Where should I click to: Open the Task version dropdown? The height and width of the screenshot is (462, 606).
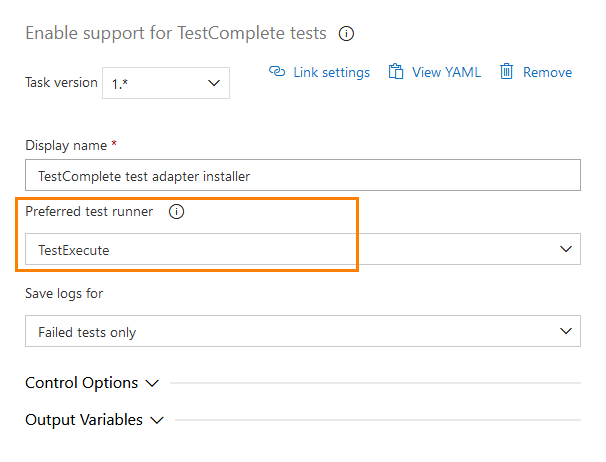166,83
